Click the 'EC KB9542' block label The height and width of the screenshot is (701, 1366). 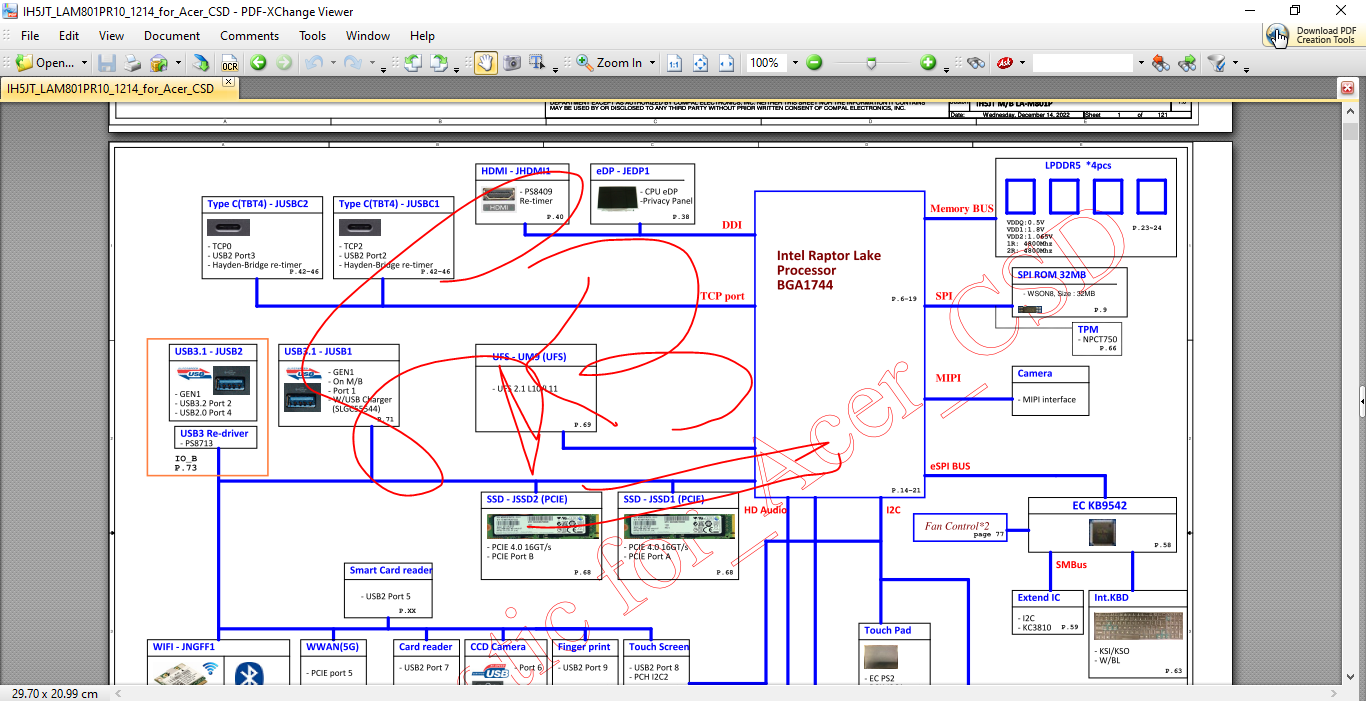pyautogui.click(x=1099, y=506)
